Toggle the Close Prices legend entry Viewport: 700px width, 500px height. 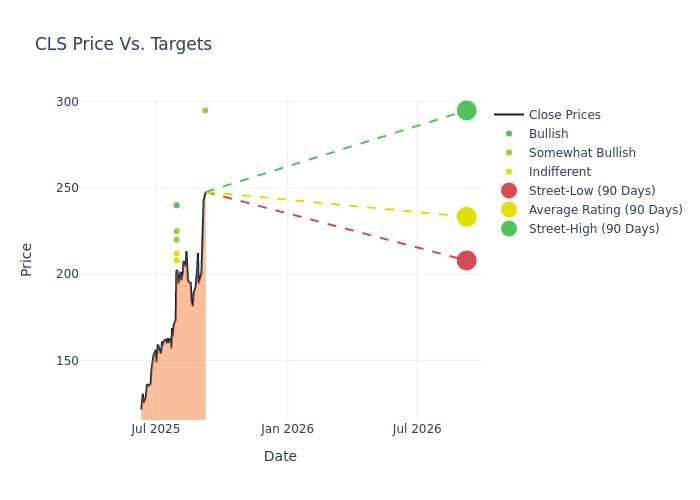tap(547, 115)
